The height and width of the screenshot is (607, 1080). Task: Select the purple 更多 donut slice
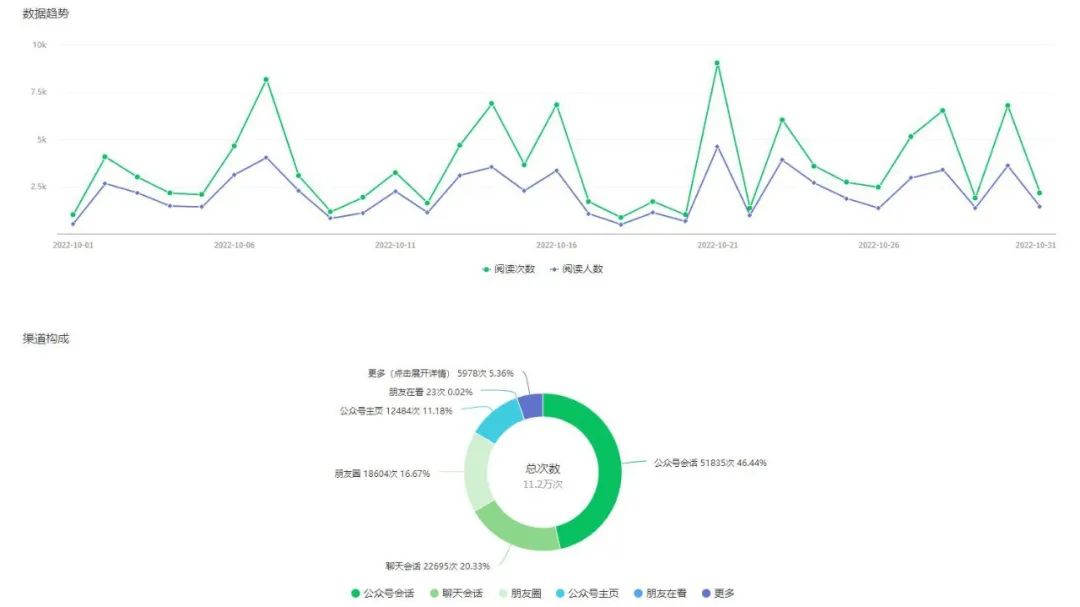point(532,405)
